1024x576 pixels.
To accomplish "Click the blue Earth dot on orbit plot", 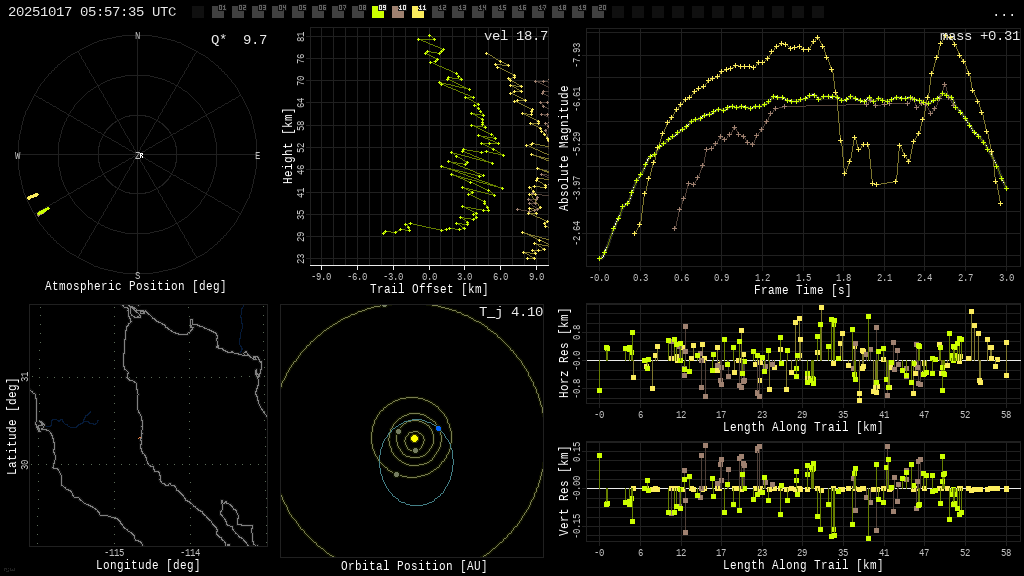I will 438,428.
